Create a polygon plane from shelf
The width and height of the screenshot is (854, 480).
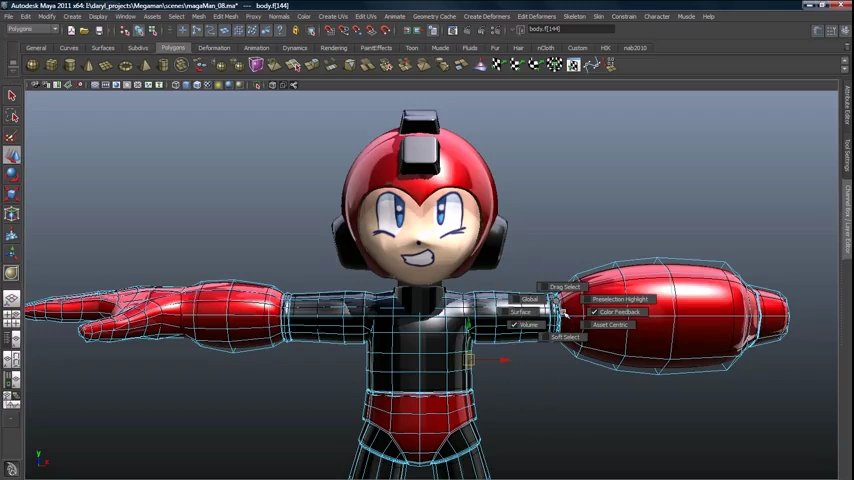click(106, 65)
